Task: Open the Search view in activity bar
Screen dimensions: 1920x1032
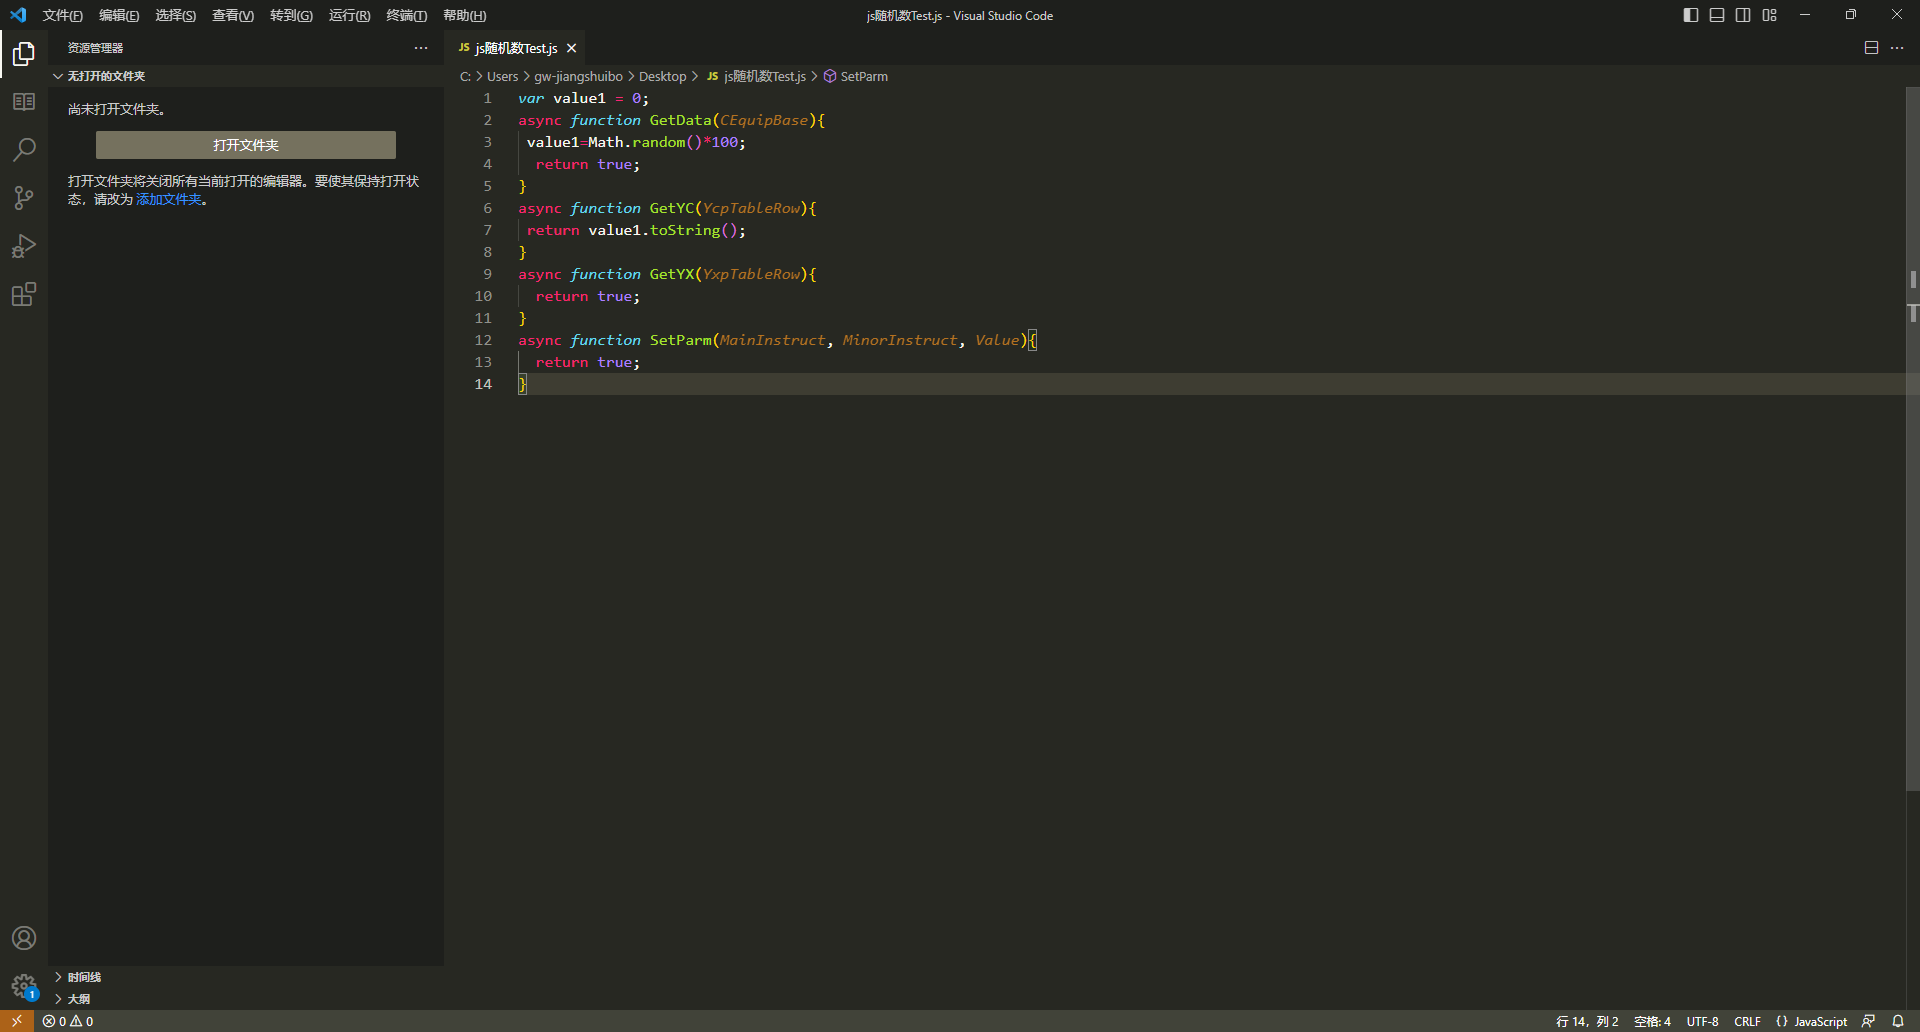Action: (x=24, y=150)
